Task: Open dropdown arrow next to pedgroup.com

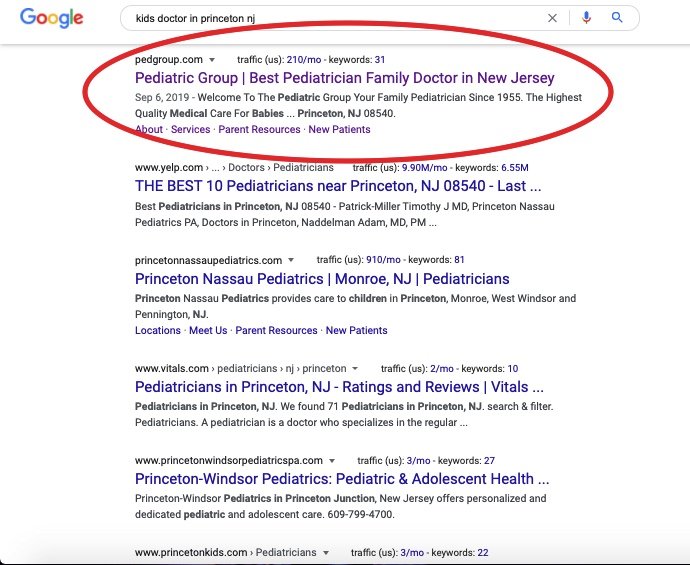Action: click(x=212, y=60)
